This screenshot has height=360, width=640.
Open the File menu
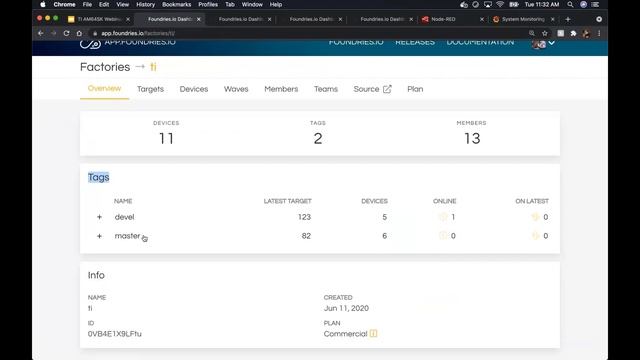coord(87,4)
